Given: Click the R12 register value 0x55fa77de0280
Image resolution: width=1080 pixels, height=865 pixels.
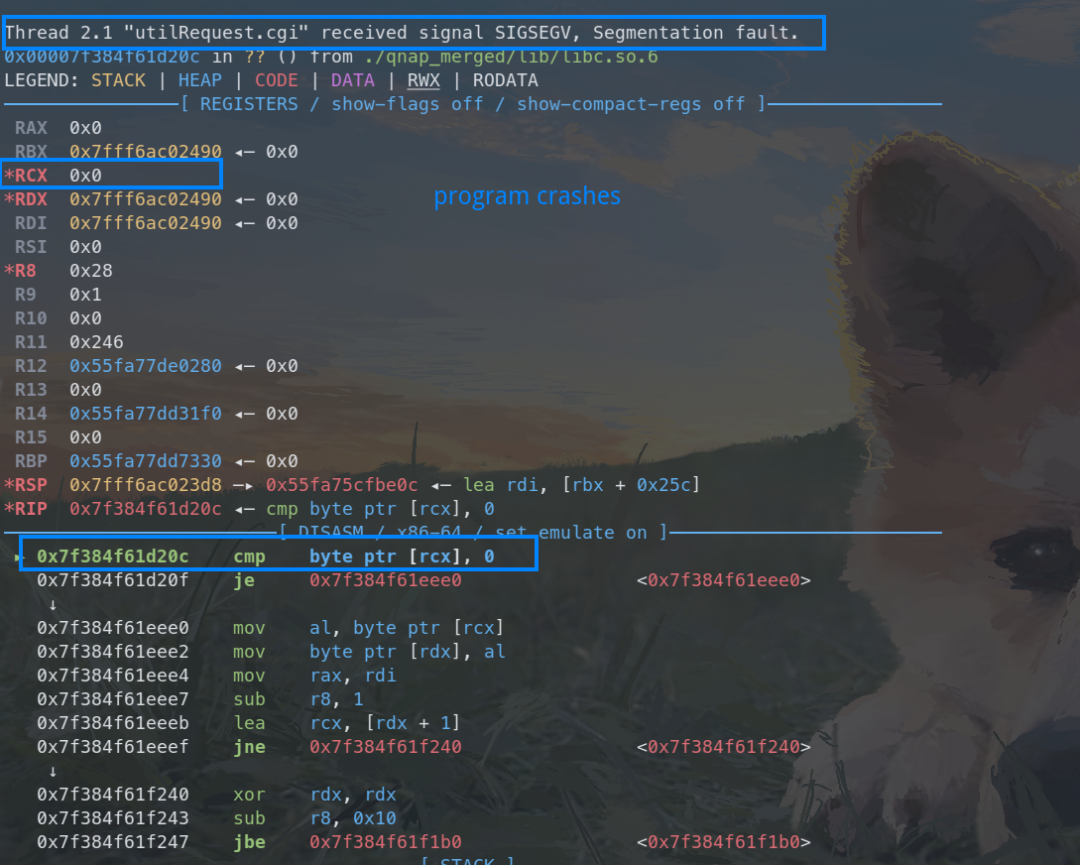Looking at the screenshot, I should click(145, 366).
